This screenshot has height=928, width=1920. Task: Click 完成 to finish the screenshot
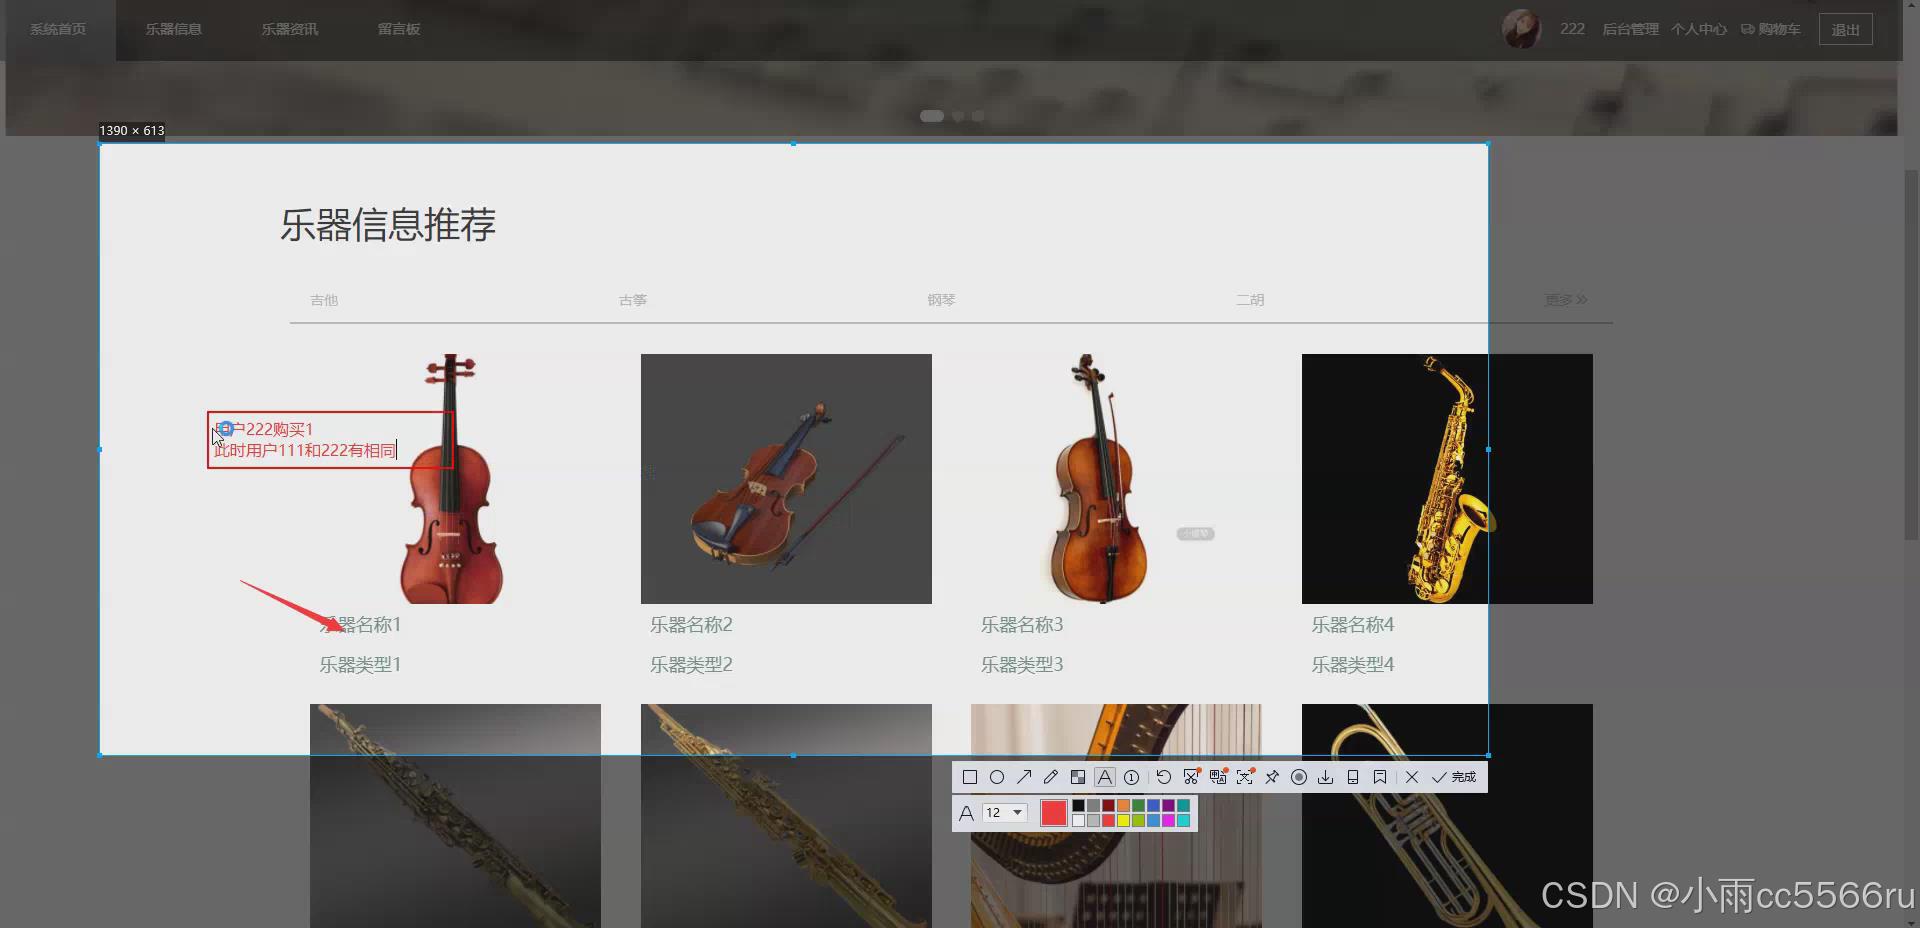(x=1454, y=777)
